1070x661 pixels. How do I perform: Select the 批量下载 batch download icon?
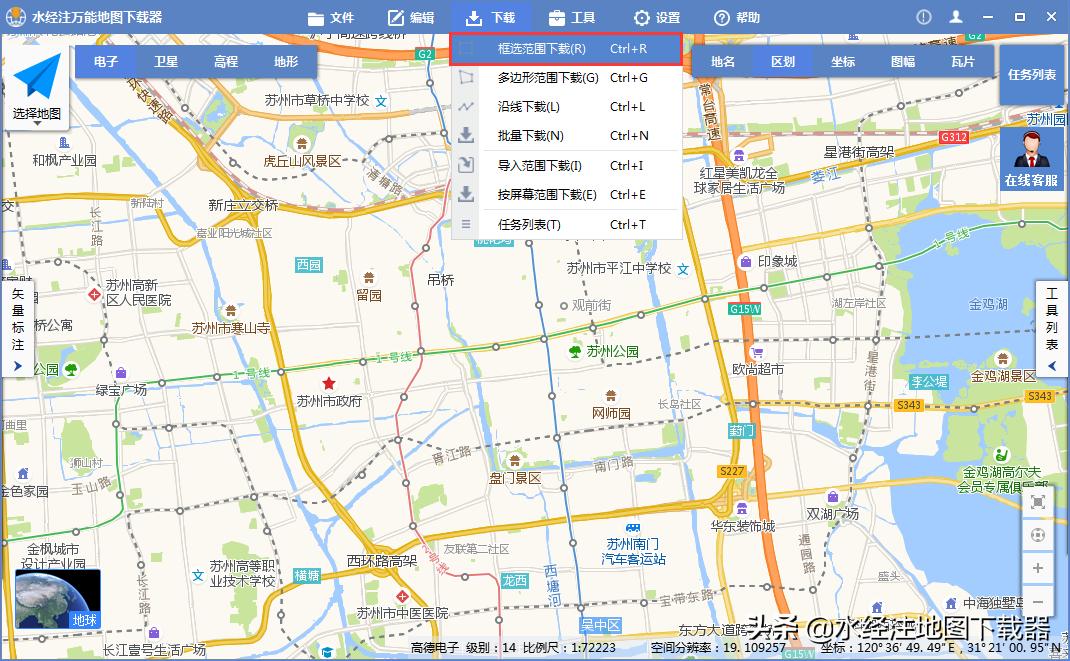[466, 135]
